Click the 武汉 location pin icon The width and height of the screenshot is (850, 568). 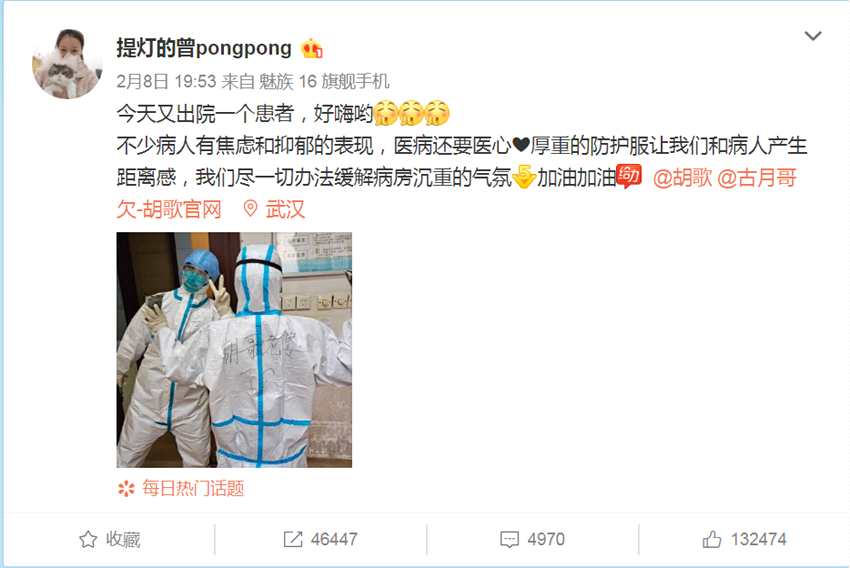click(x=250, y=209)
